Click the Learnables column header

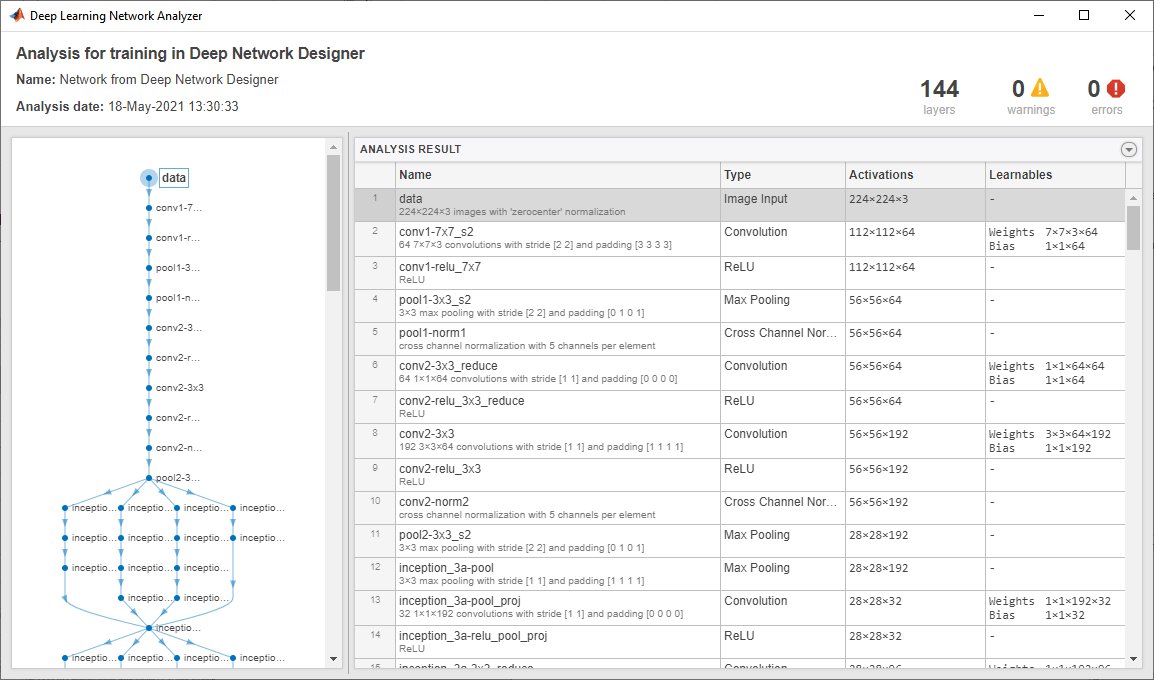click(x=1054, y=175)
